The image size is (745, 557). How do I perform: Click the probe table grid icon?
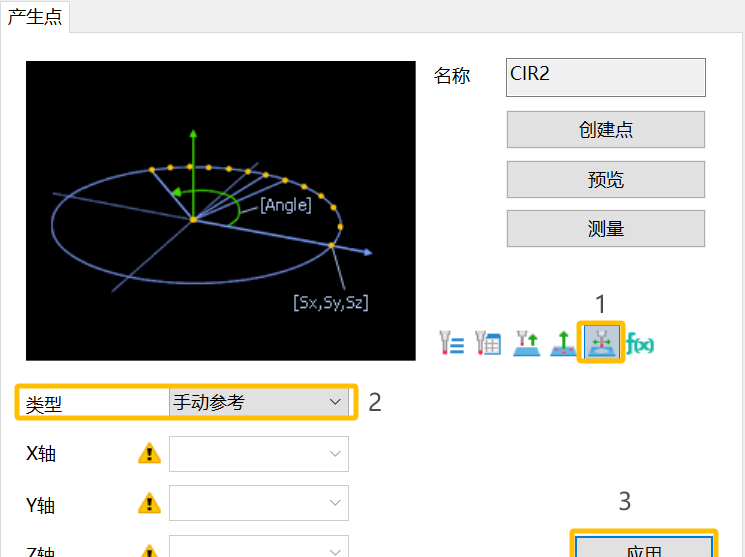coord(488,344)
